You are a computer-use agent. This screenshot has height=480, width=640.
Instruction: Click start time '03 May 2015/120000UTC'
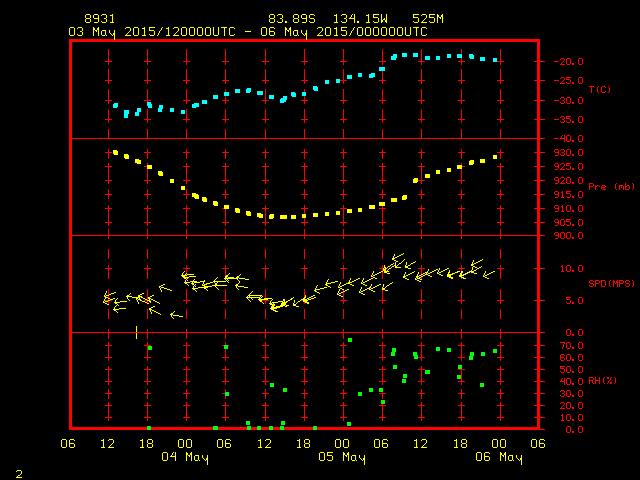click(x=152, y=32)
